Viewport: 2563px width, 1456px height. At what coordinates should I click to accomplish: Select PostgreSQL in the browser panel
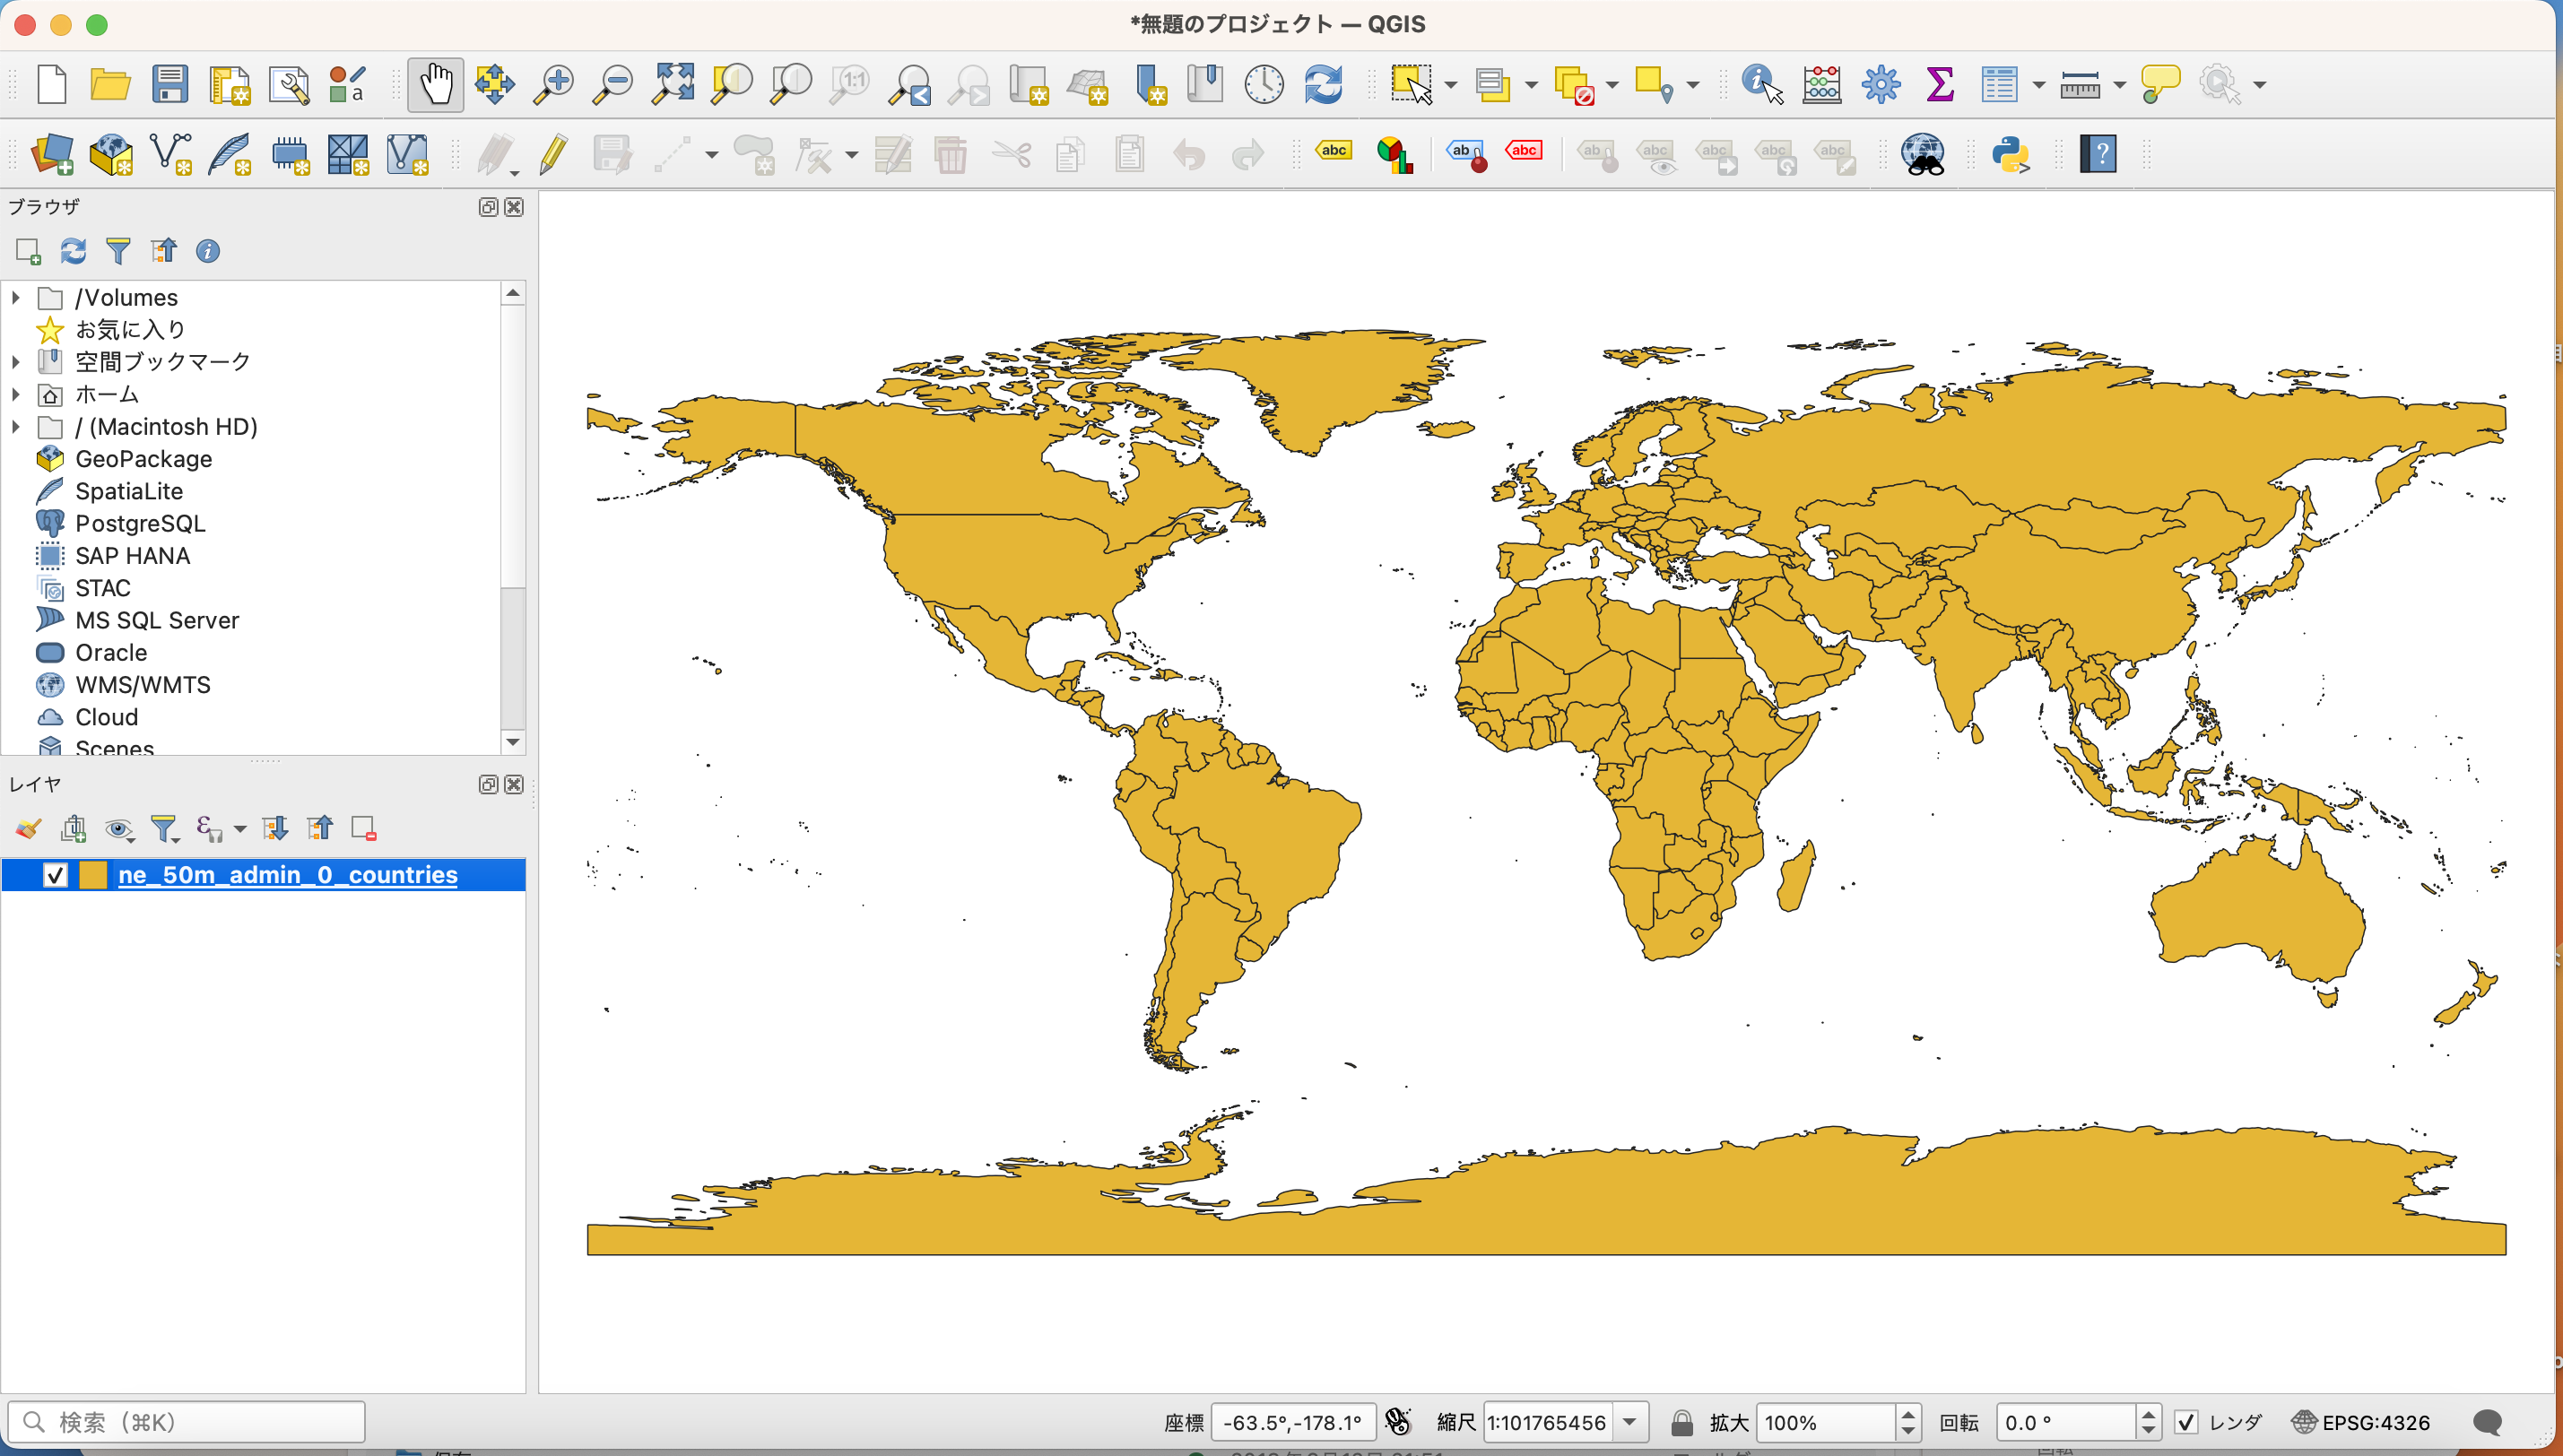tap(140, 523)
